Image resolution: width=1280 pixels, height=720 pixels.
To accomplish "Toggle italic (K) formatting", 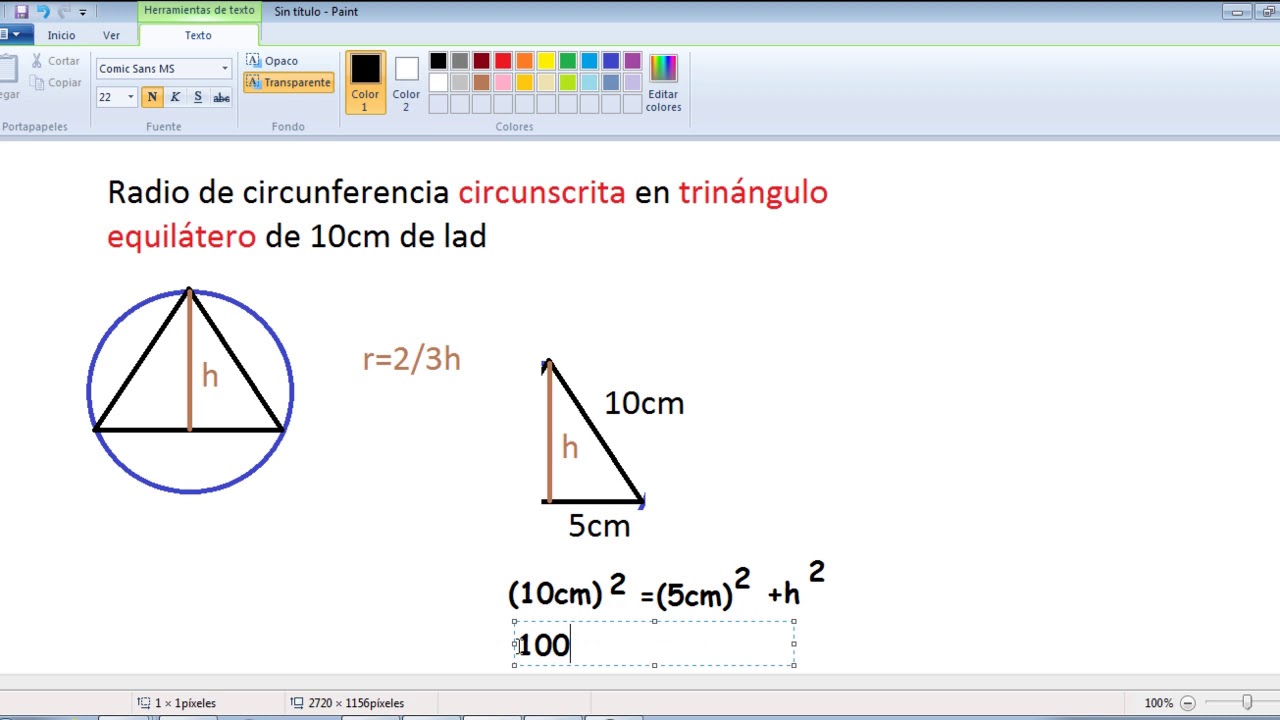I will click(175, 97).
